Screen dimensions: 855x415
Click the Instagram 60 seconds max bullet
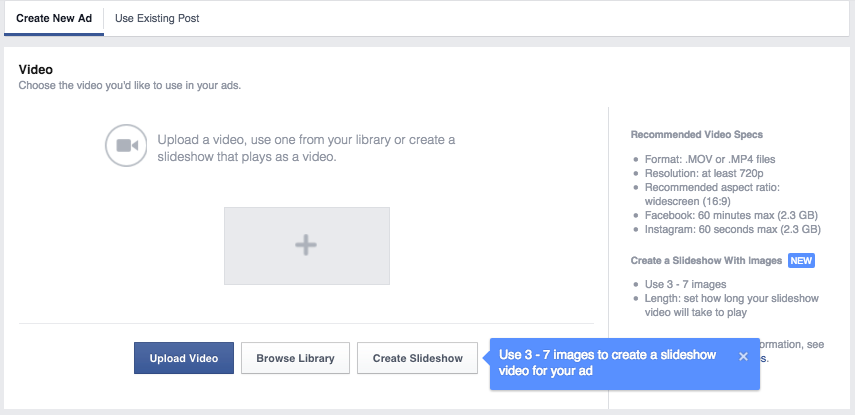[733, 229]
